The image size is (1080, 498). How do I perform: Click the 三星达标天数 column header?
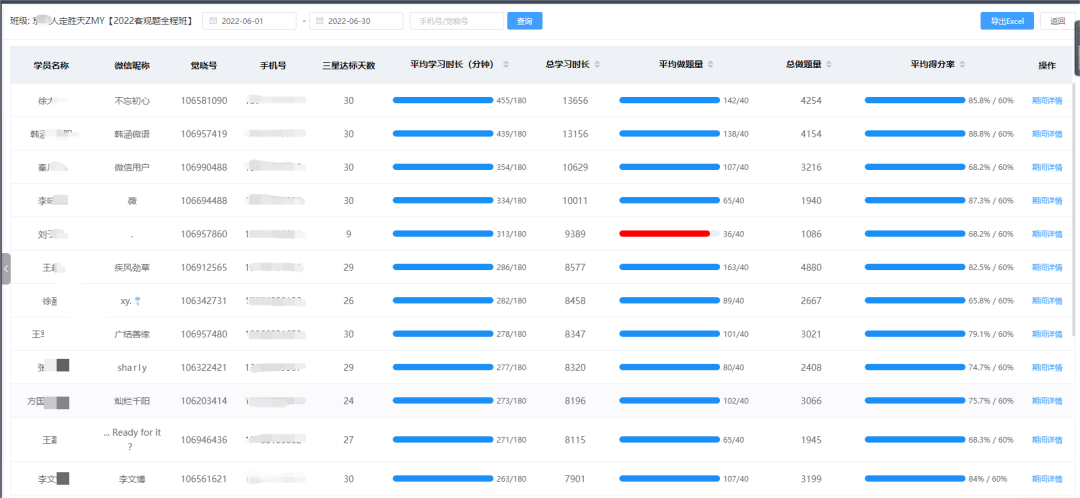tap(349, 65)
